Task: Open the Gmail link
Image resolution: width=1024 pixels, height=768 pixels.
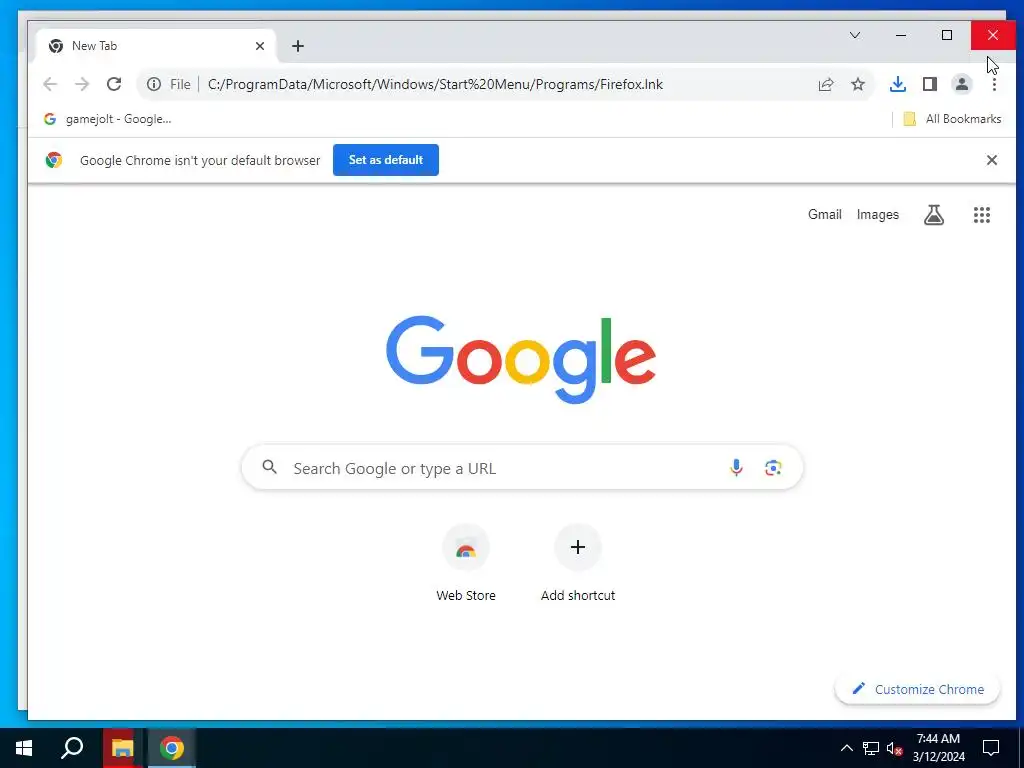Action: click(825, 215)
